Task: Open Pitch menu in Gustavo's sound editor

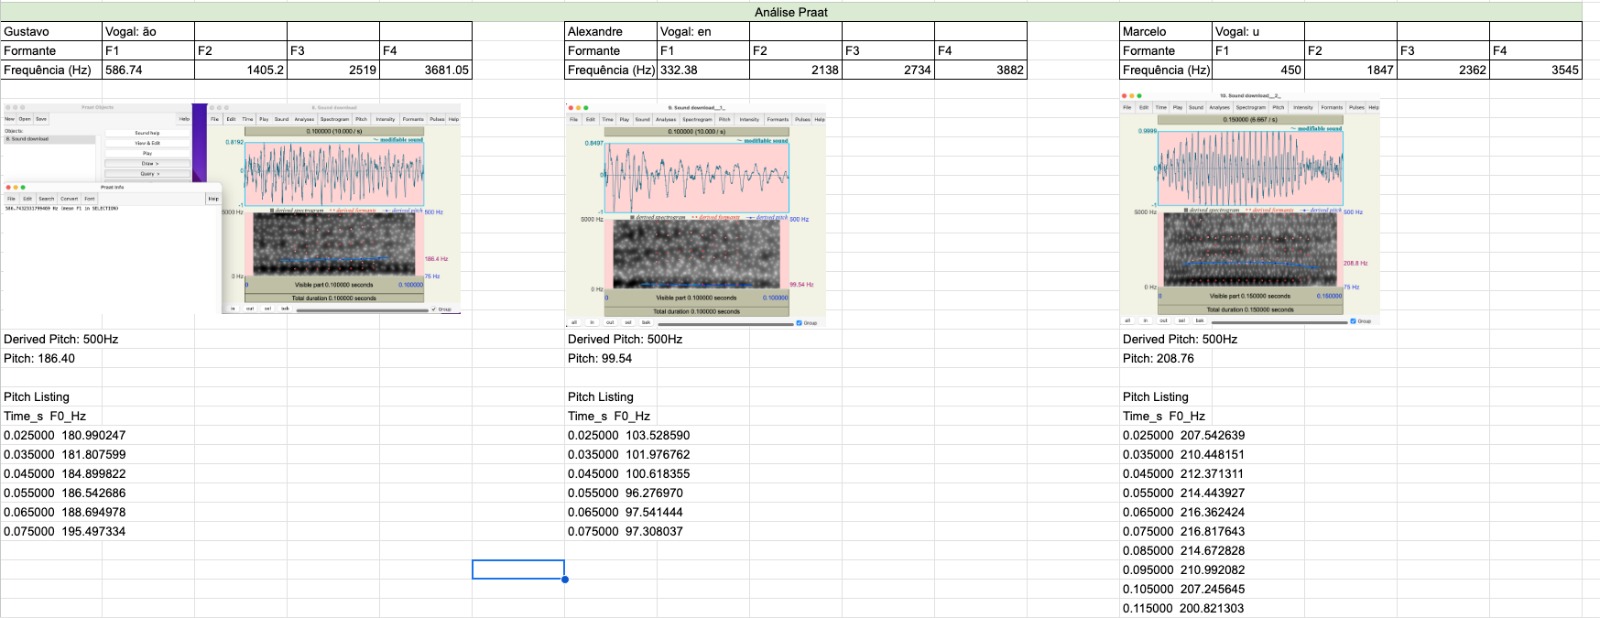Action: click(361, 119)
